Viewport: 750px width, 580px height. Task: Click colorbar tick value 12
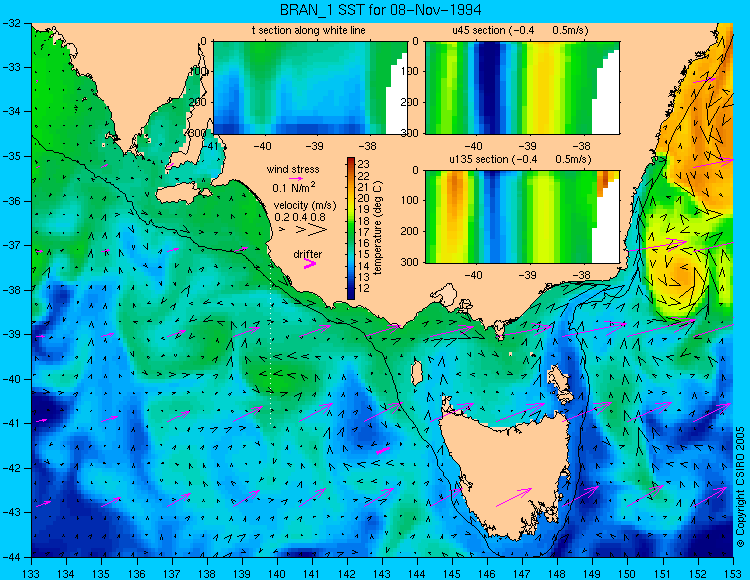click(x=363, y=288)
